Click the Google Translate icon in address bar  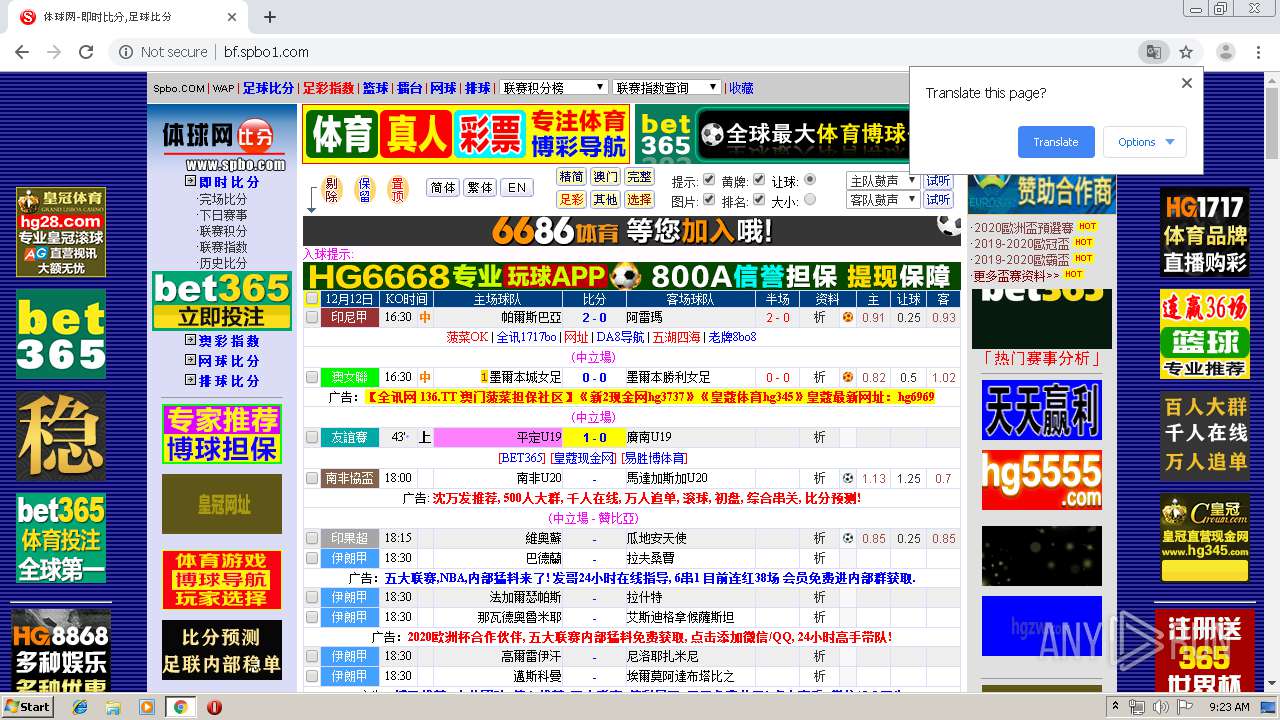point(1153,52)
